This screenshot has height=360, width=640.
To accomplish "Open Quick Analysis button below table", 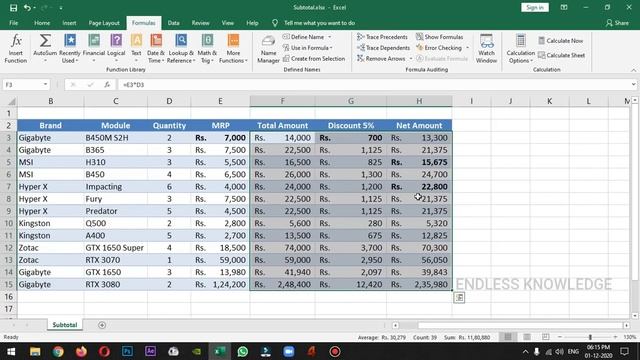I will [459, 298].
